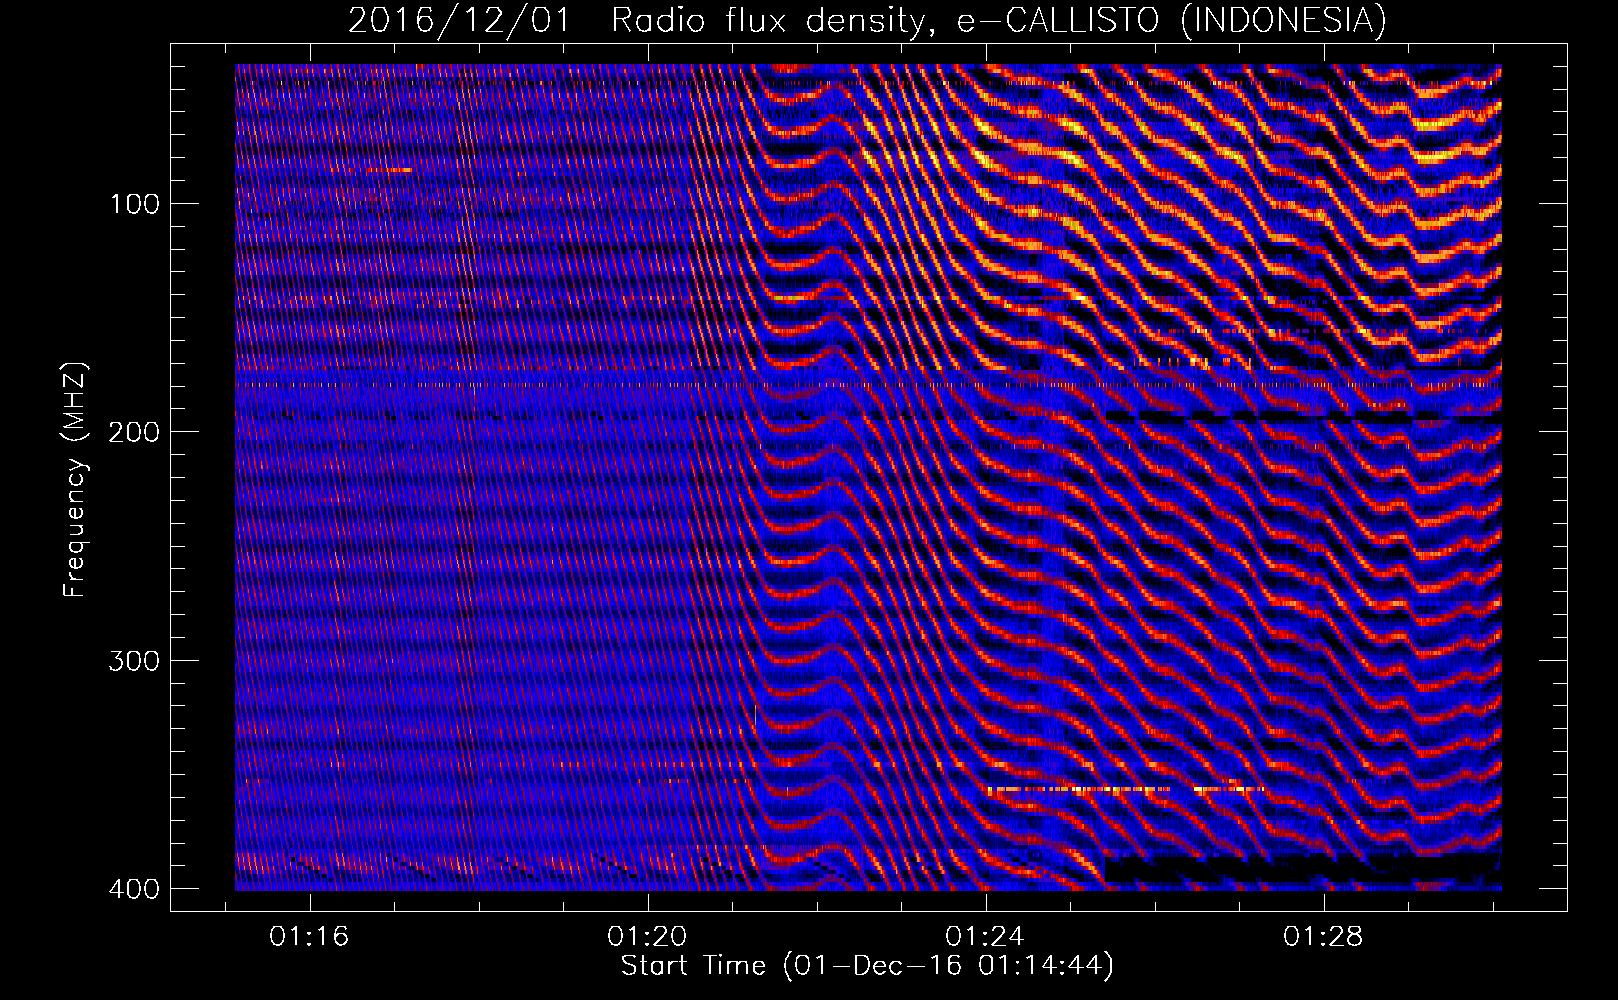Image resolution: width=1618 pixels, height=1000 pixels.
Task: Click the 01:16 time tick label
Action: coord(309,937)
